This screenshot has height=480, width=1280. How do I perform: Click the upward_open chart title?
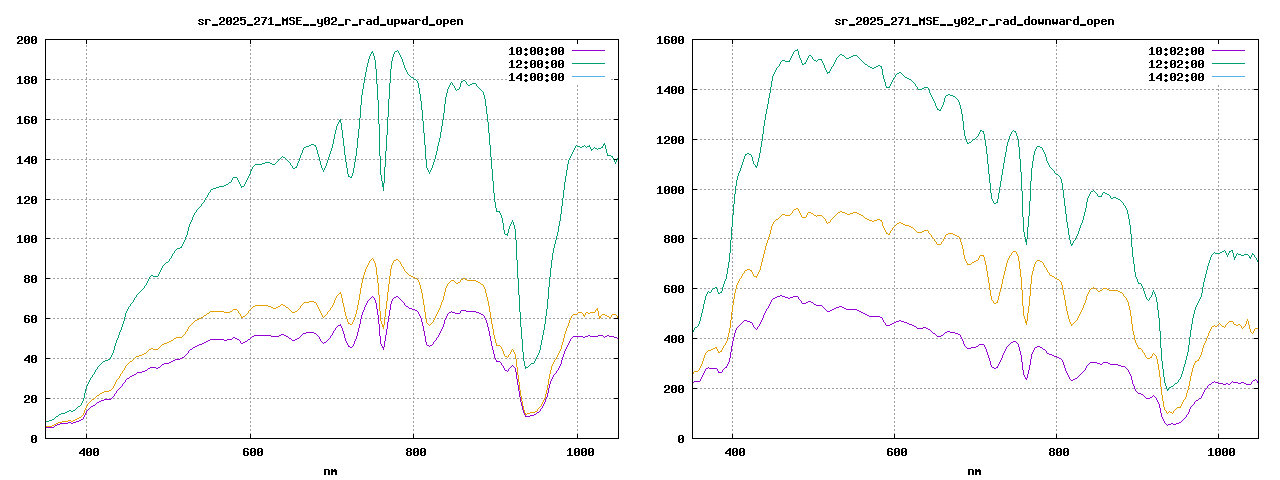click(x=330, y=21)
